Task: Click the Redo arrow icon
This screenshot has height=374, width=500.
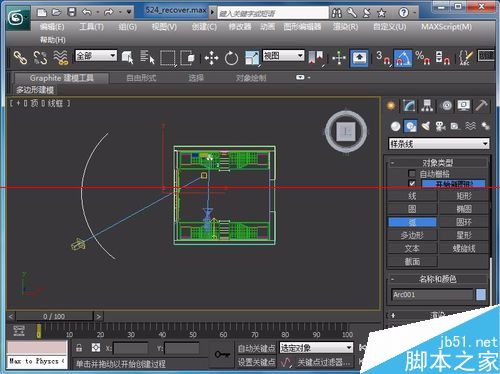Action: (109, 13)
